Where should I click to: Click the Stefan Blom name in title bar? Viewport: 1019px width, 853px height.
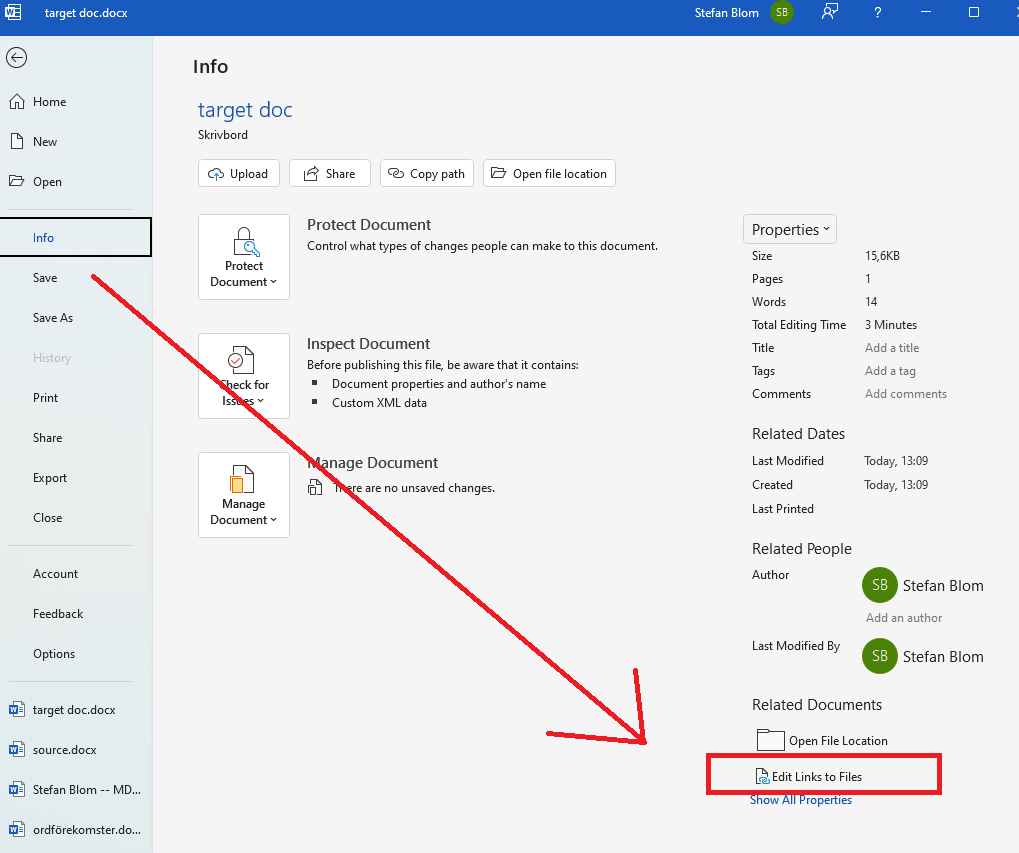pos(726,12)
